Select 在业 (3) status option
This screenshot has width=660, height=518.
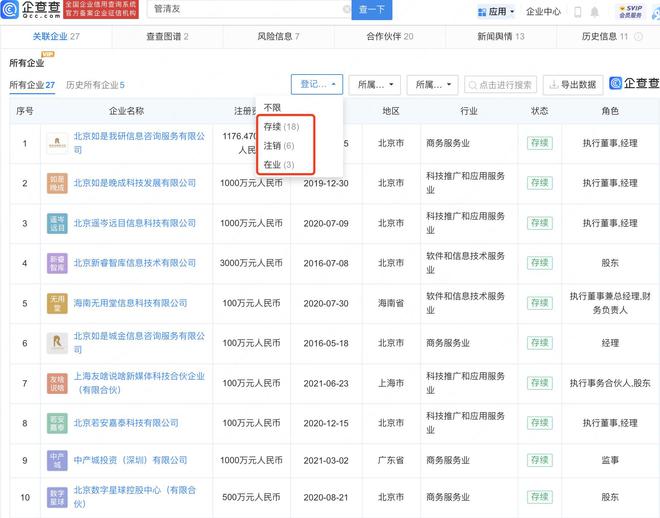tap(278, 164)
